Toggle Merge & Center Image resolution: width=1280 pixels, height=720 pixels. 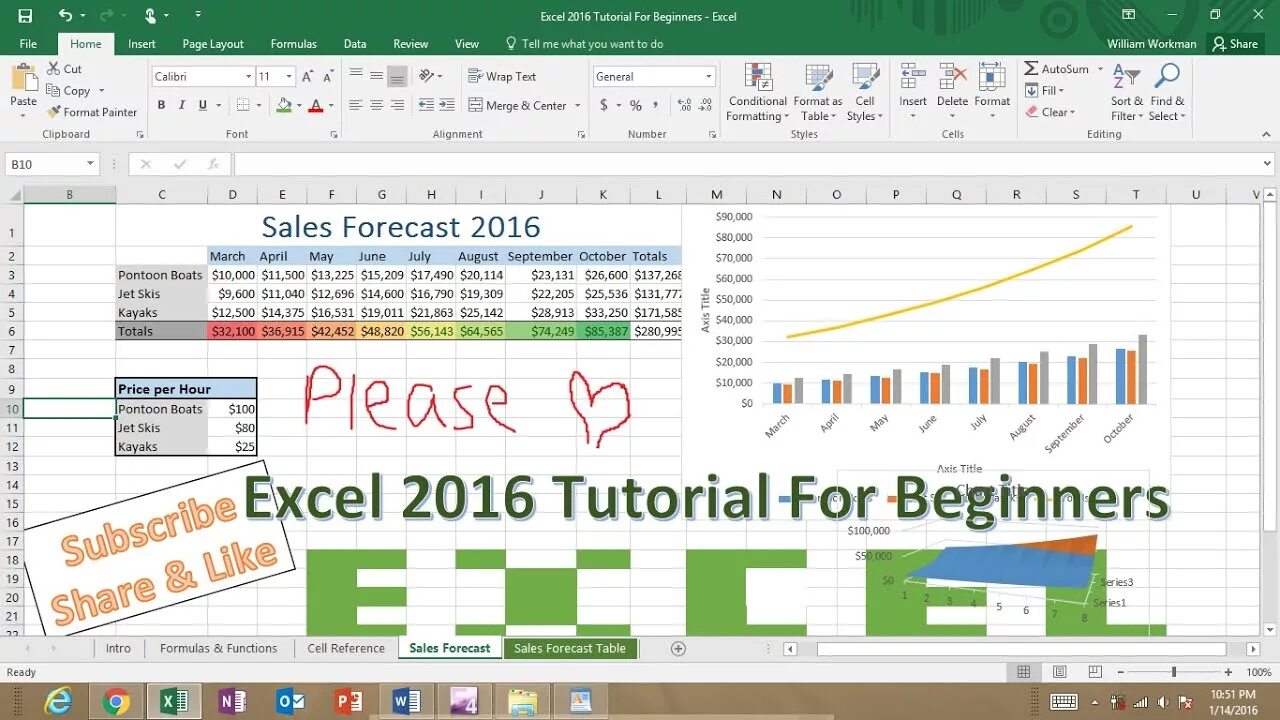[x=518, y=105]
